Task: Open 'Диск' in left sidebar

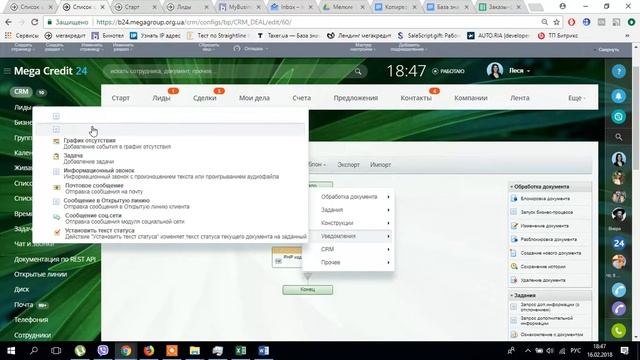Action: 22,289
